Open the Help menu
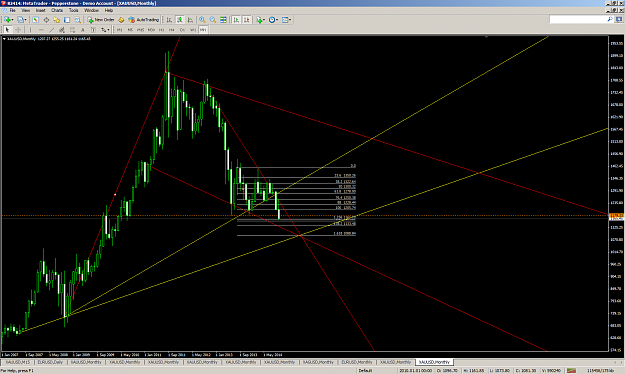Viewport: 625px width, 374px height. click(108, 10)
